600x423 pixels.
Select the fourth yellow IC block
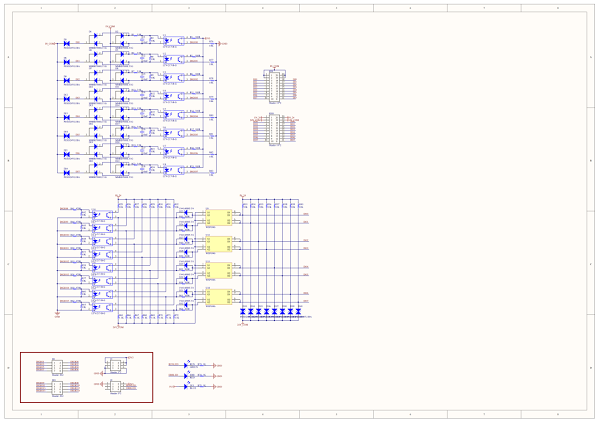[218, 297]
